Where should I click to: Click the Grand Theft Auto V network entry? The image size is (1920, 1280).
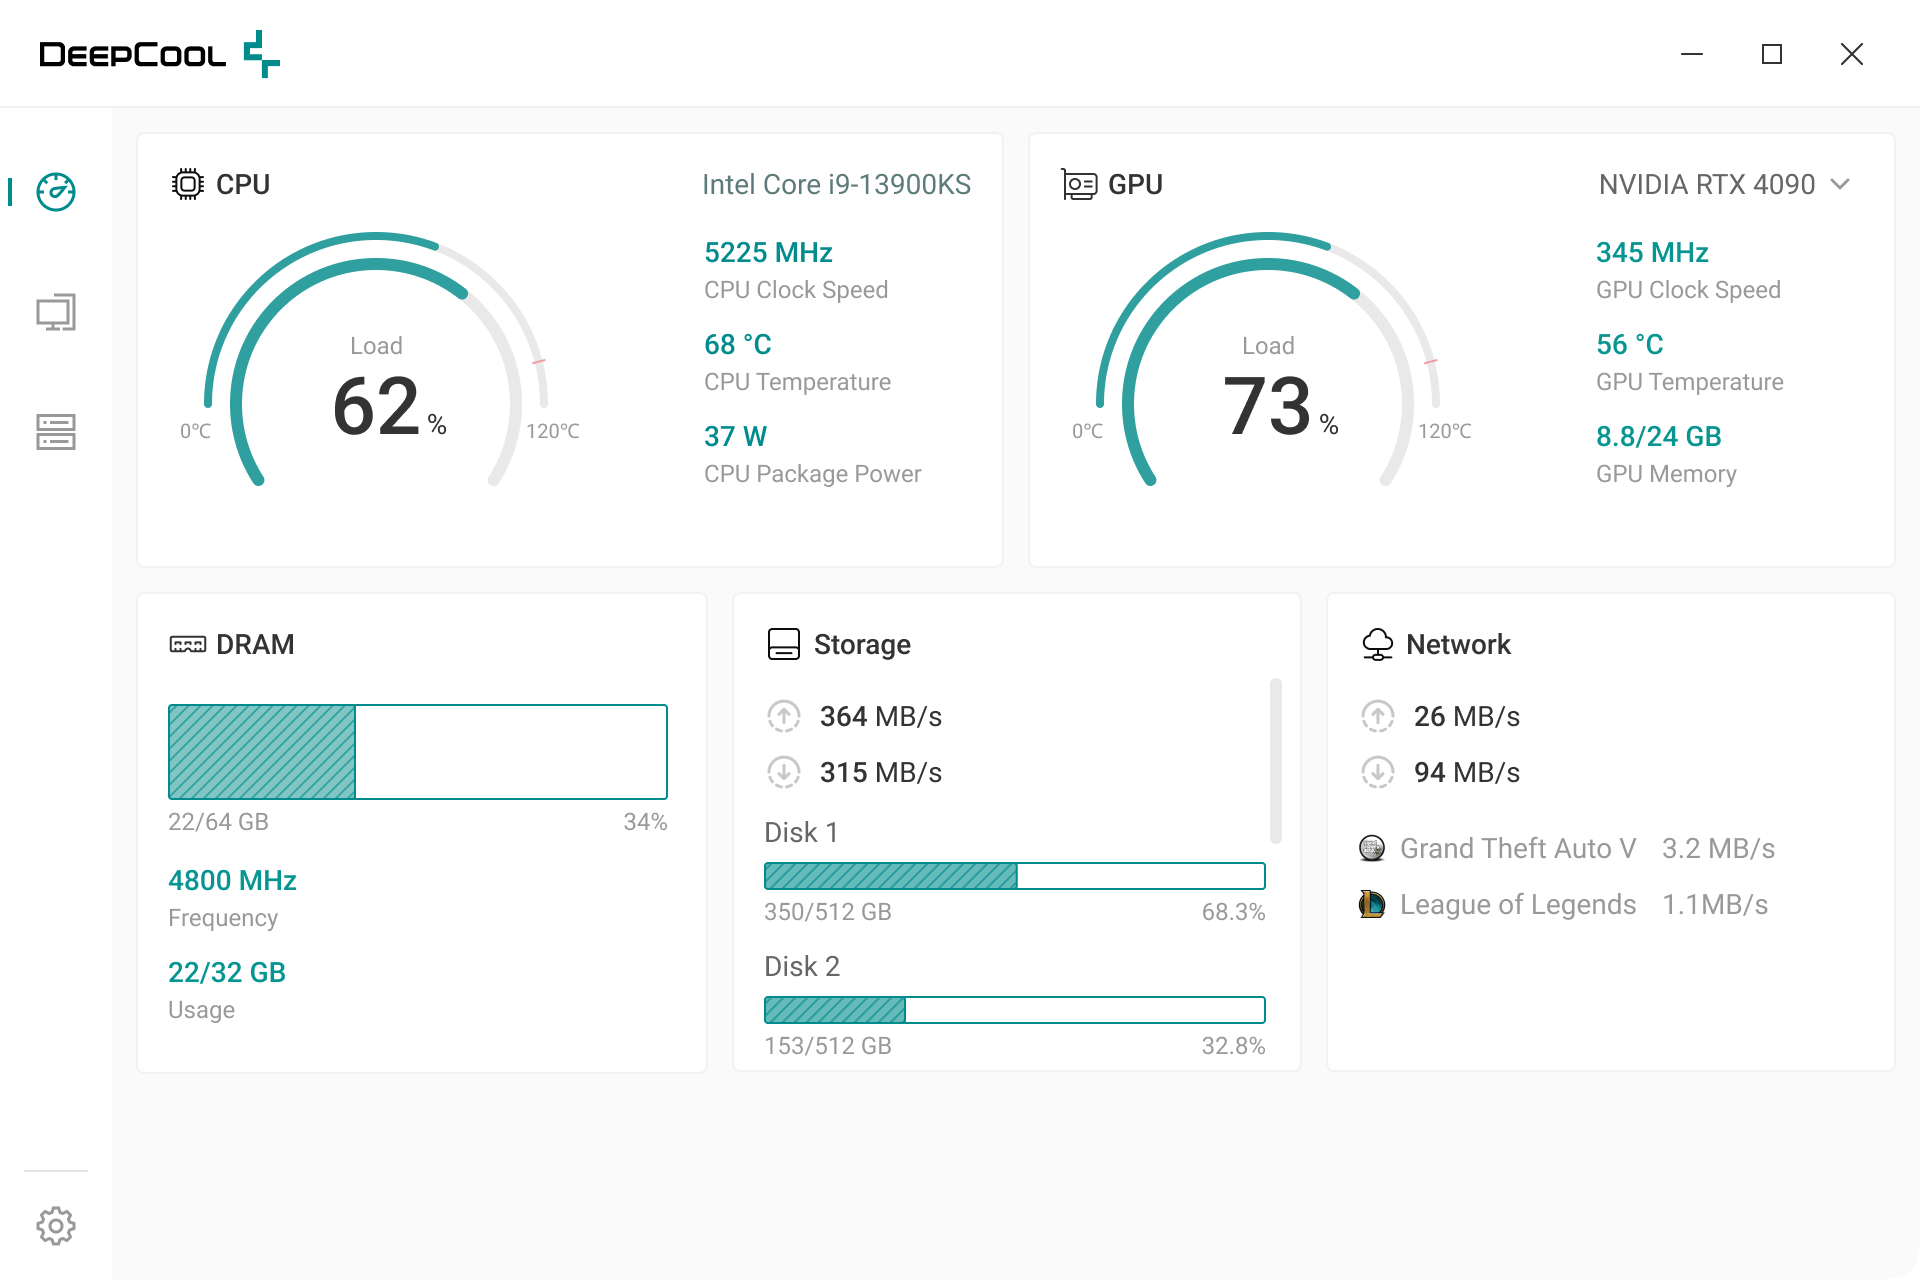pyautogui.click(x=1517, y=849)
